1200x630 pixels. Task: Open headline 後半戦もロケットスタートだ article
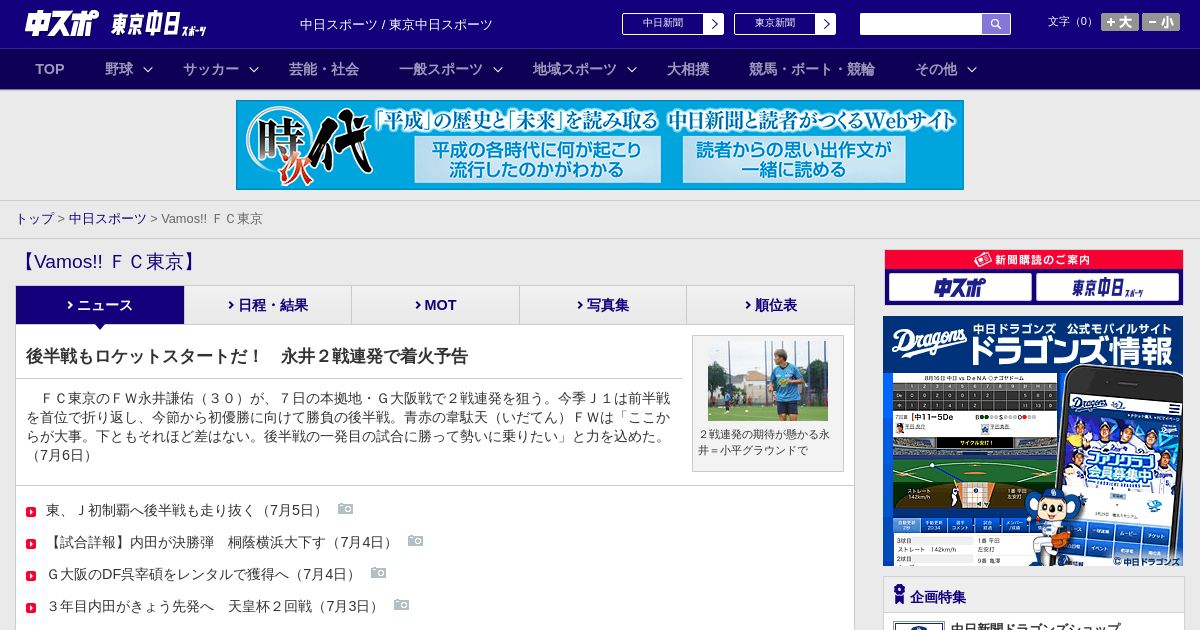[x=247, y=356]
